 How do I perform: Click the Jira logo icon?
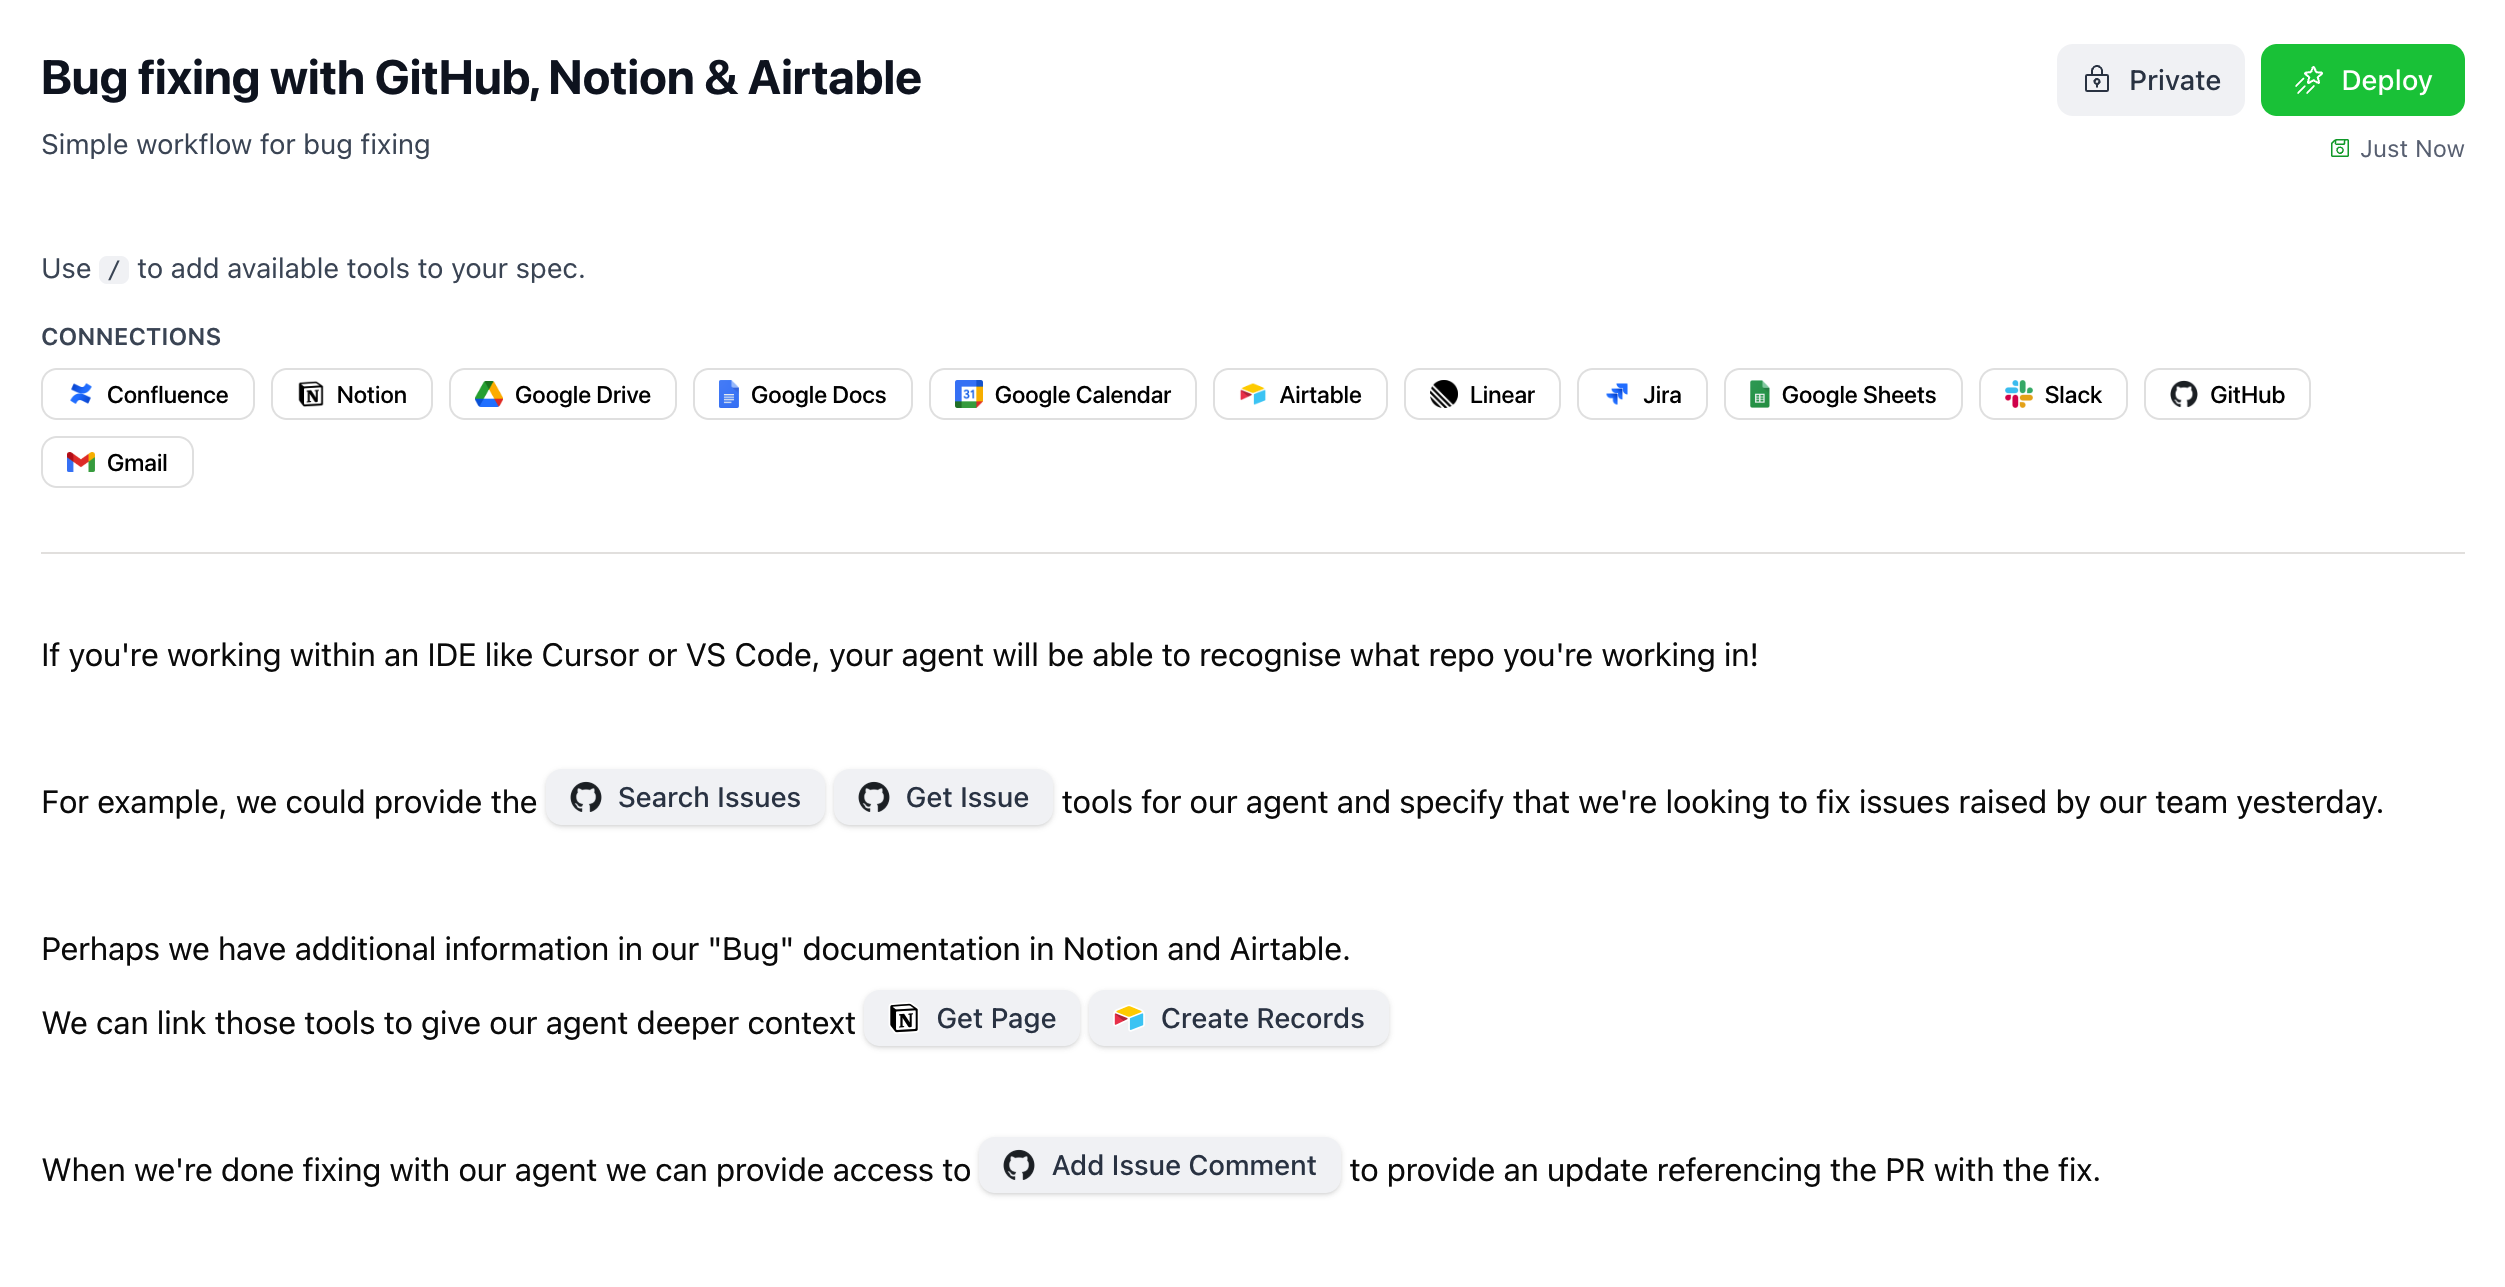(x=1617, y=395)
